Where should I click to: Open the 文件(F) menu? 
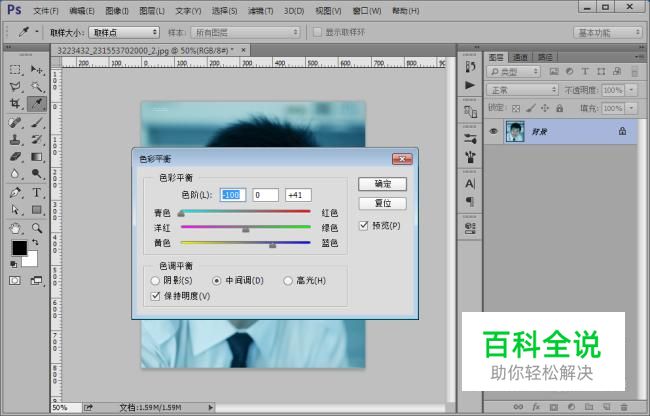[x=46, y=11]
